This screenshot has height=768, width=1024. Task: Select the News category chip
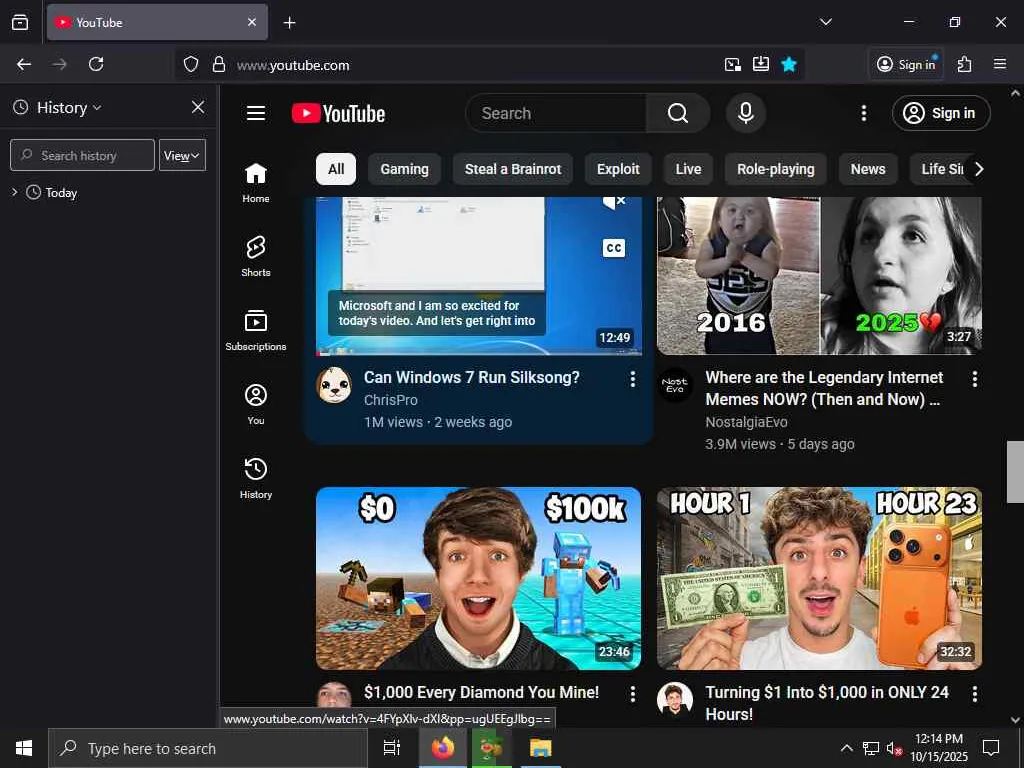[868, 169]
